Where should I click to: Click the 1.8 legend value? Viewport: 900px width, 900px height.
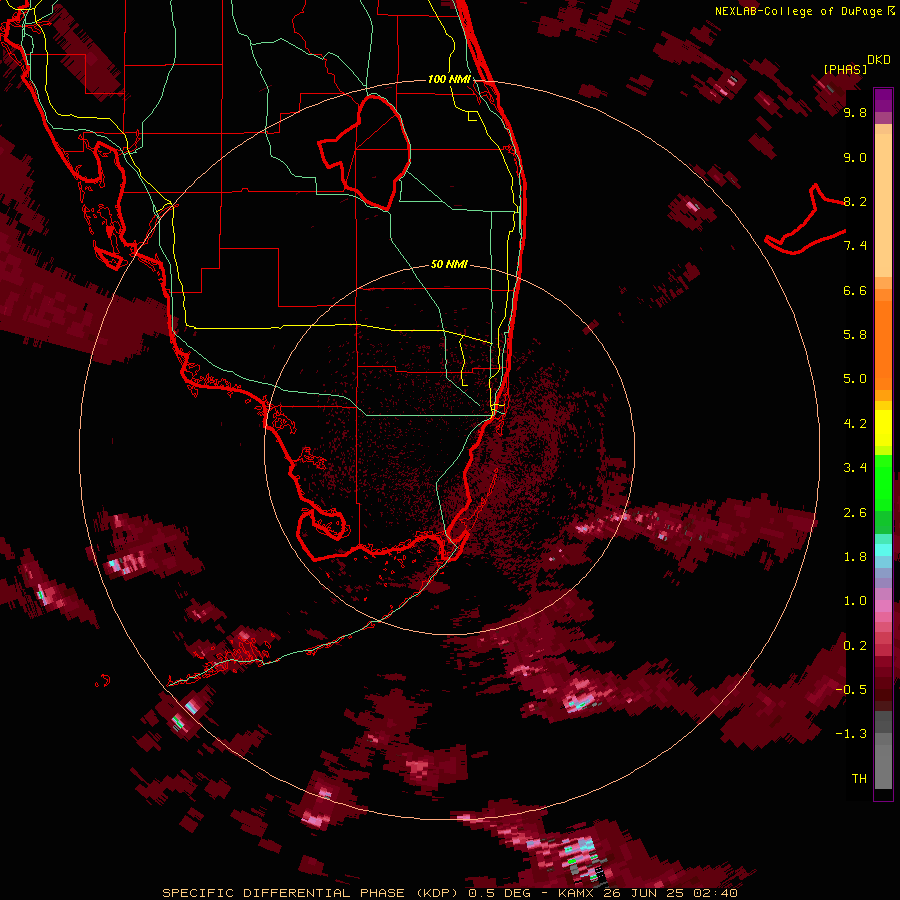coord(855,557)
